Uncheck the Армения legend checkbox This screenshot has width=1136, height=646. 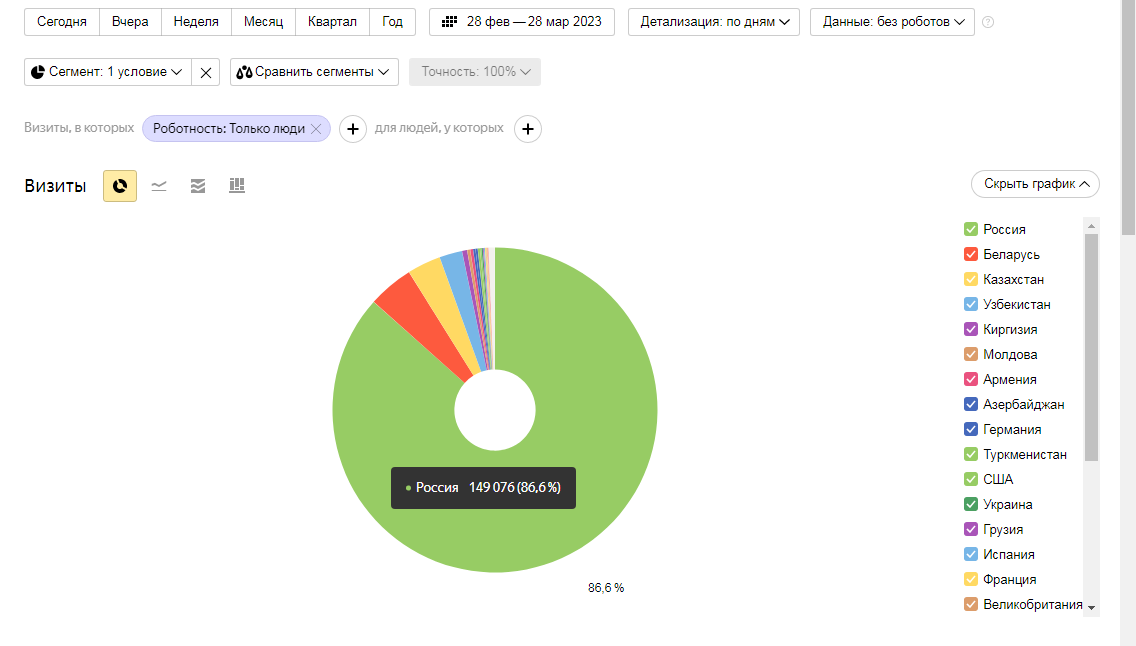pos(971,379)
